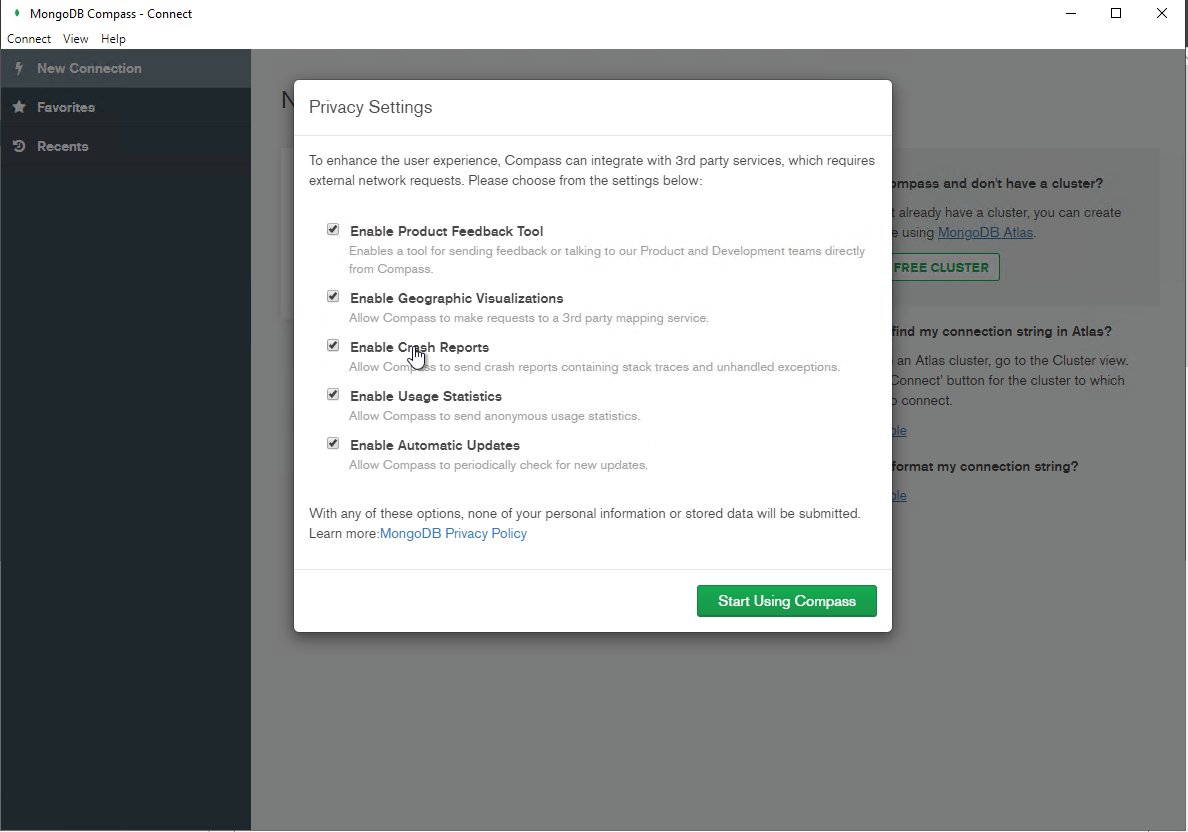Click 'Allow Compass to periodically check for new updates' text
This screenshot has width=1188, height=832.
(498, 465)
